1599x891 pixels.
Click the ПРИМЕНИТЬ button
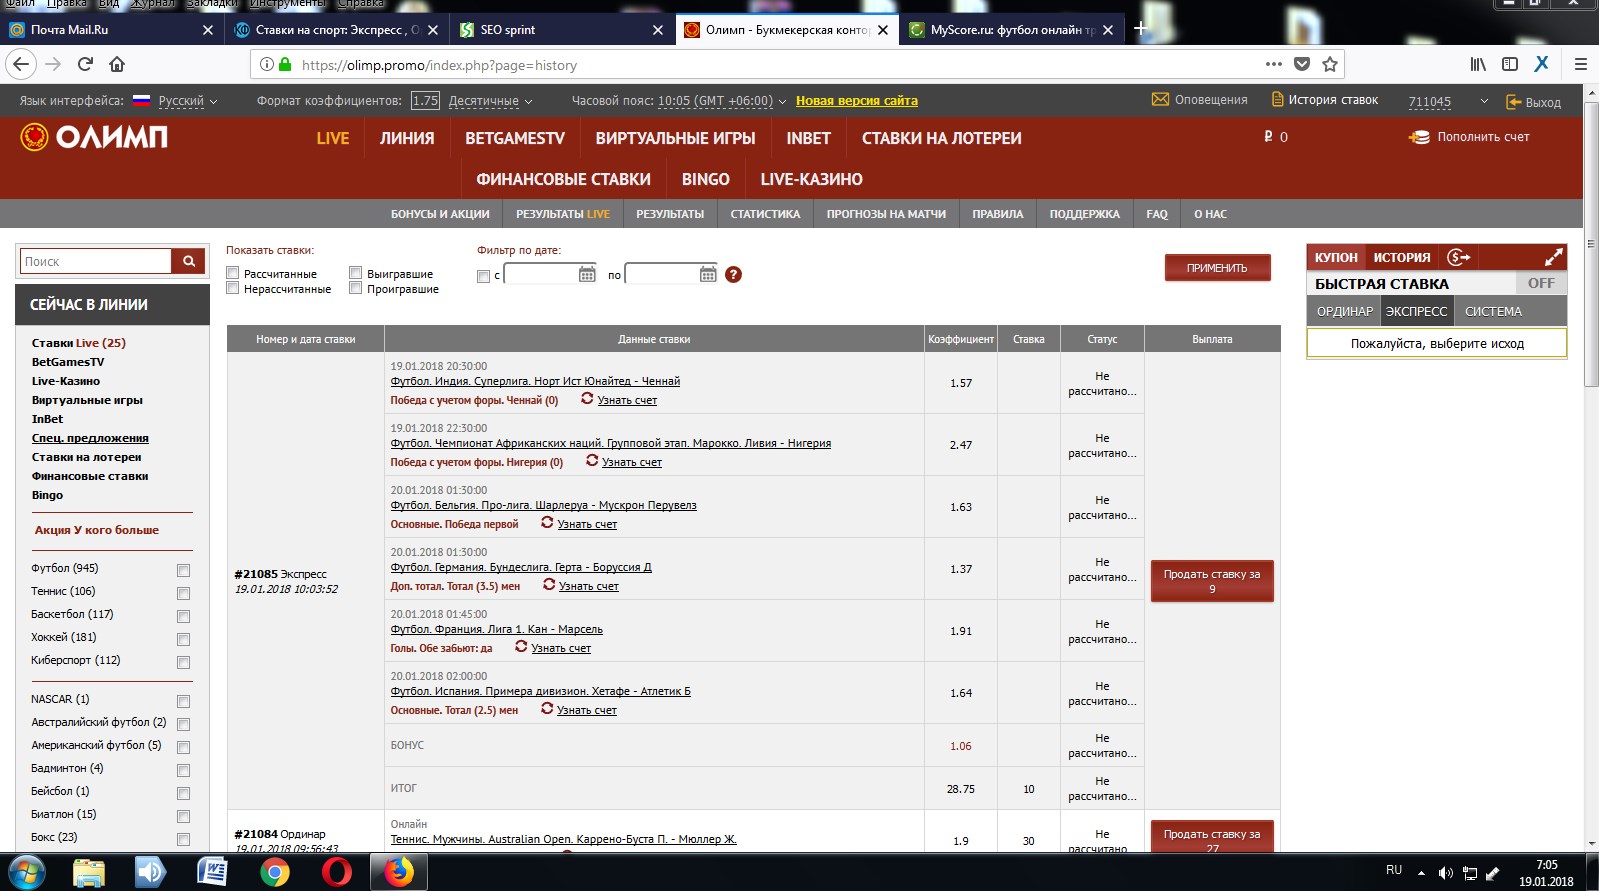pos(1217,268)
